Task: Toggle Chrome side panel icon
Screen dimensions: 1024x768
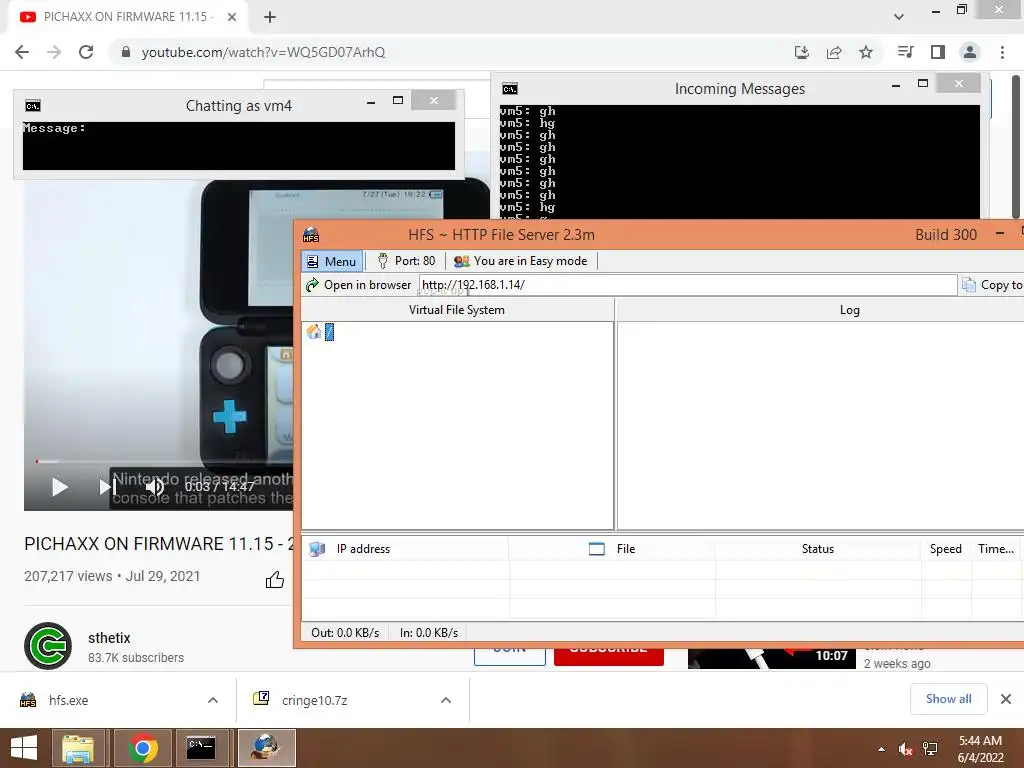Action: click(x=938, y=52)
